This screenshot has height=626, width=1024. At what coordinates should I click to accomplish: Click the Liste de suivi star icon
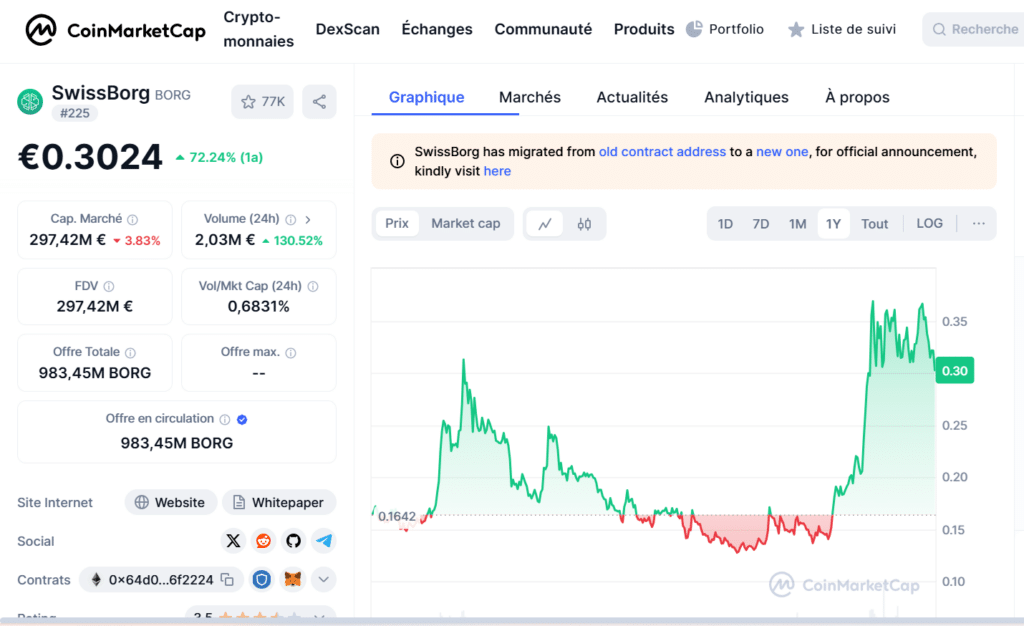pos(795,29)
